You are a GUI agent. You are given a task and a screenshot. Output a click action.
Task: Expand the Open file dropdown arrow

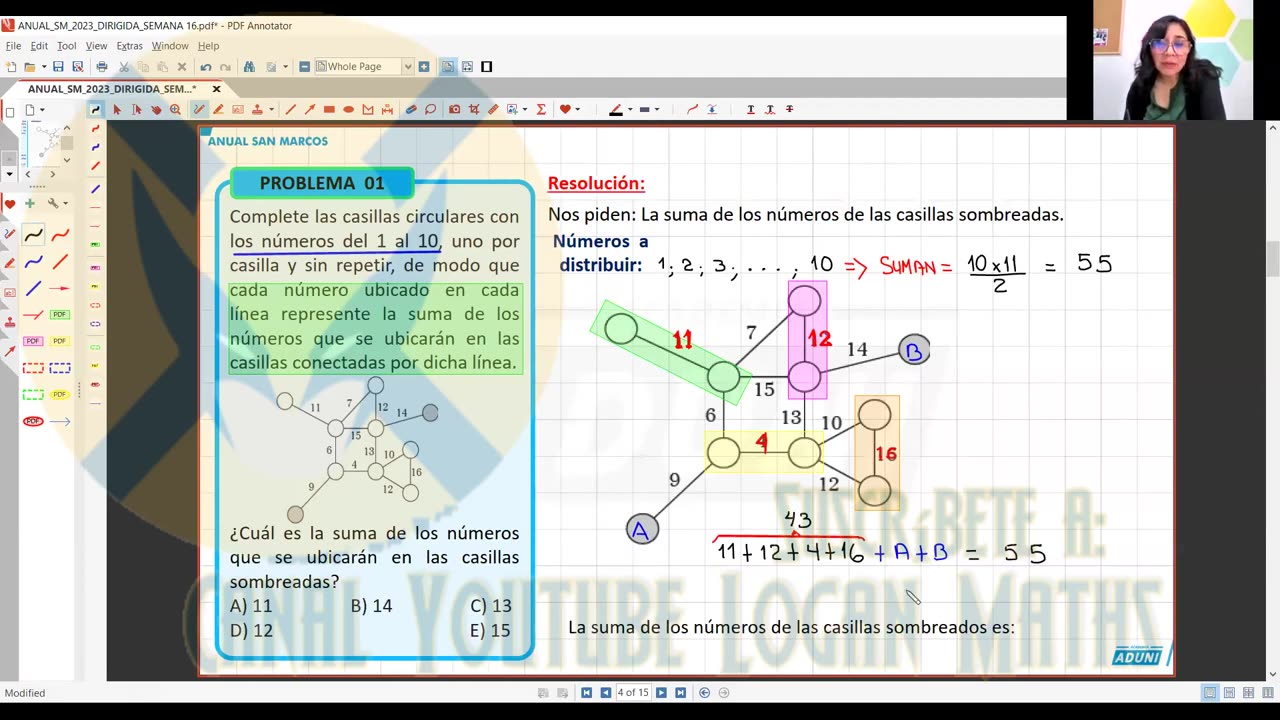point(43,67)
